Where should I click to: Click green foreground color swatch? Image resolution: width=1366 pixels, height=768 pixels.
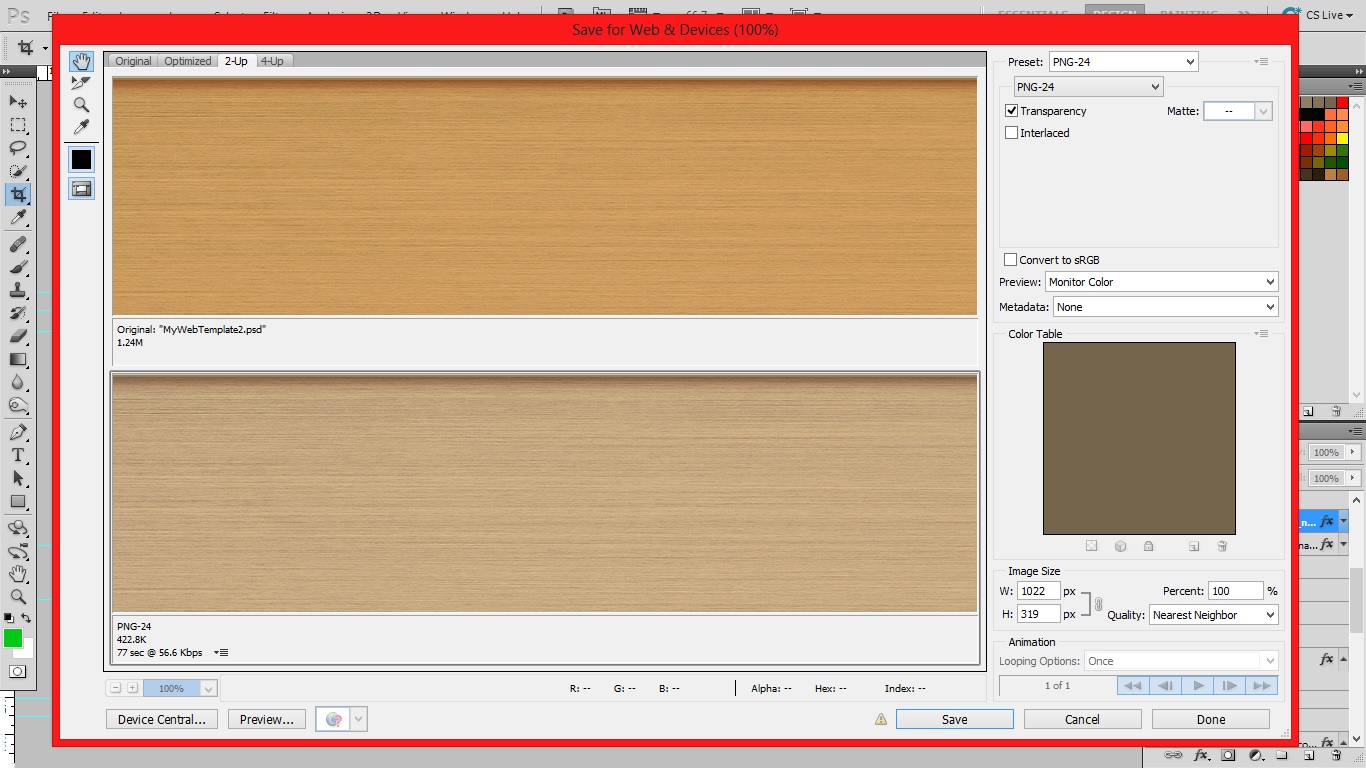click(x=13, y=638)
